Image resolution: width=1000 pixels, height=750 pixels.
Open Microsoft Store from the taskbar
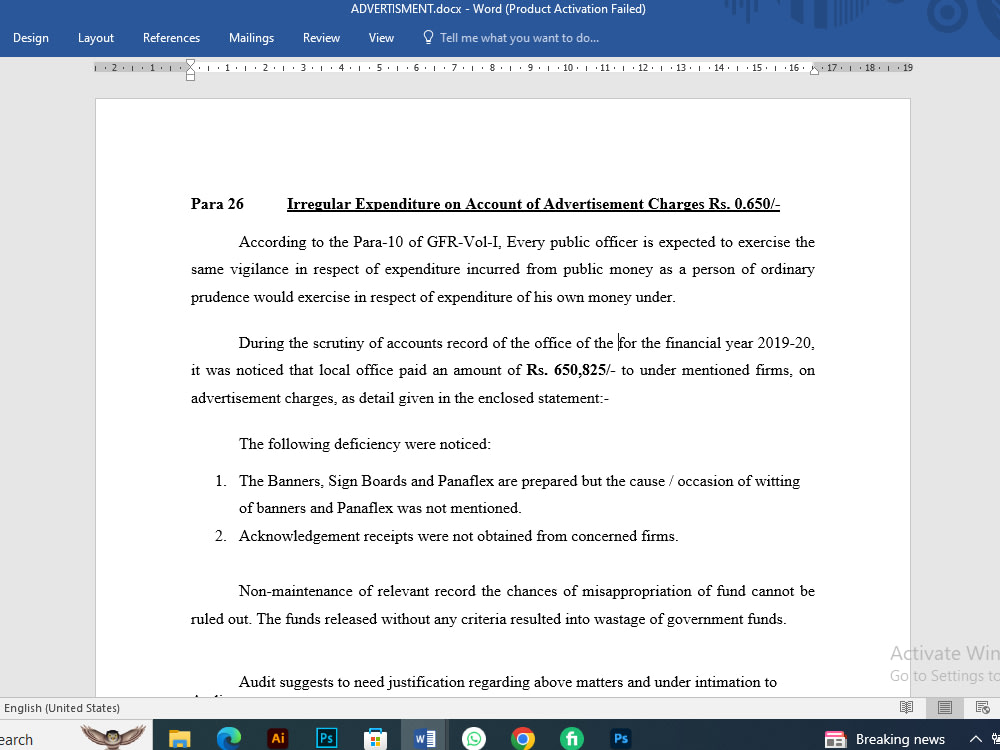tap(375, 739)
